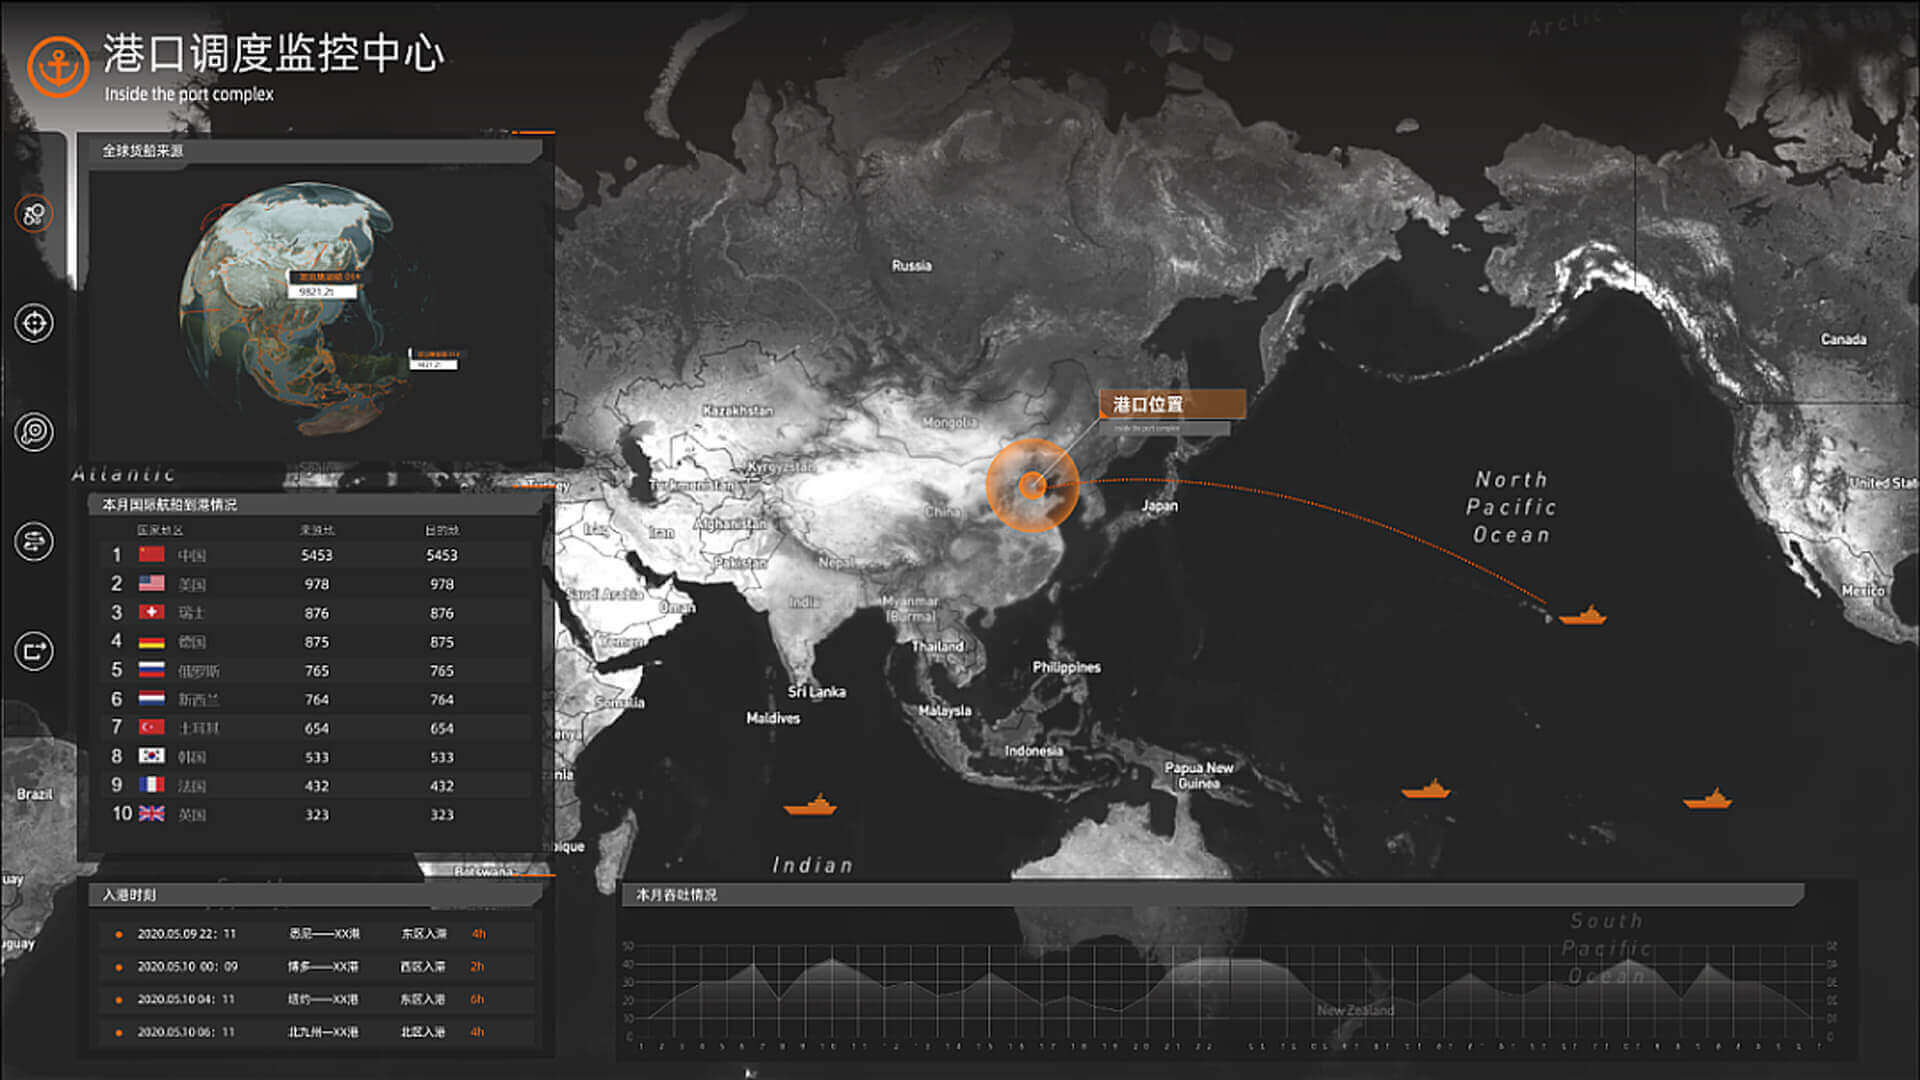Click the Sri Lanka map label

click(x=816, y=692)
